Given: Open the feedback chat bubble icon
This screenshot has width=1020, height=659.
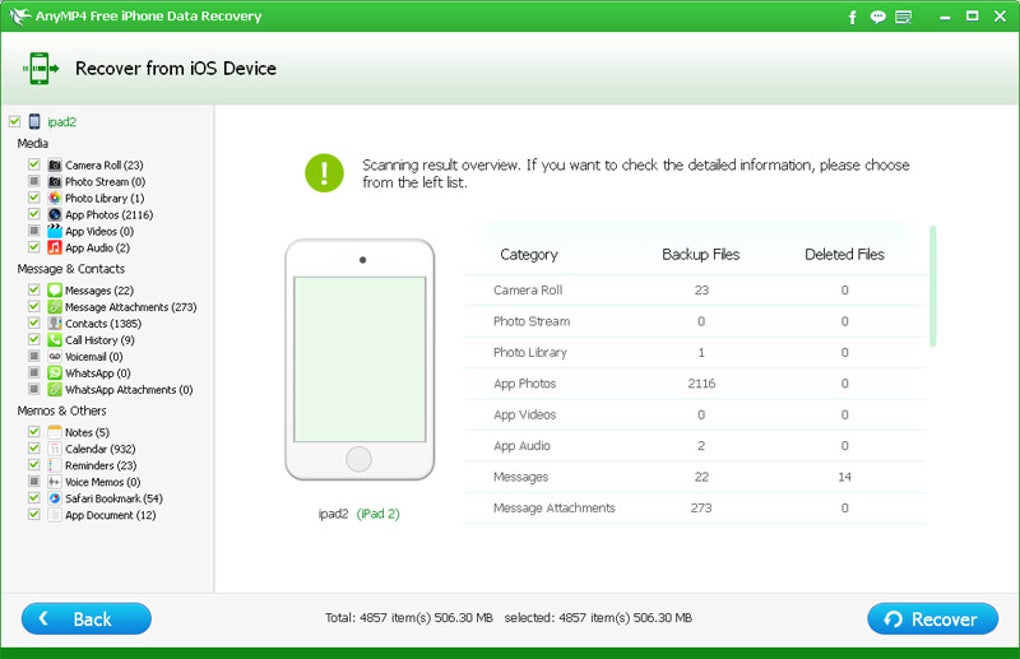Looking at the screenshot, I should (878, 17).
